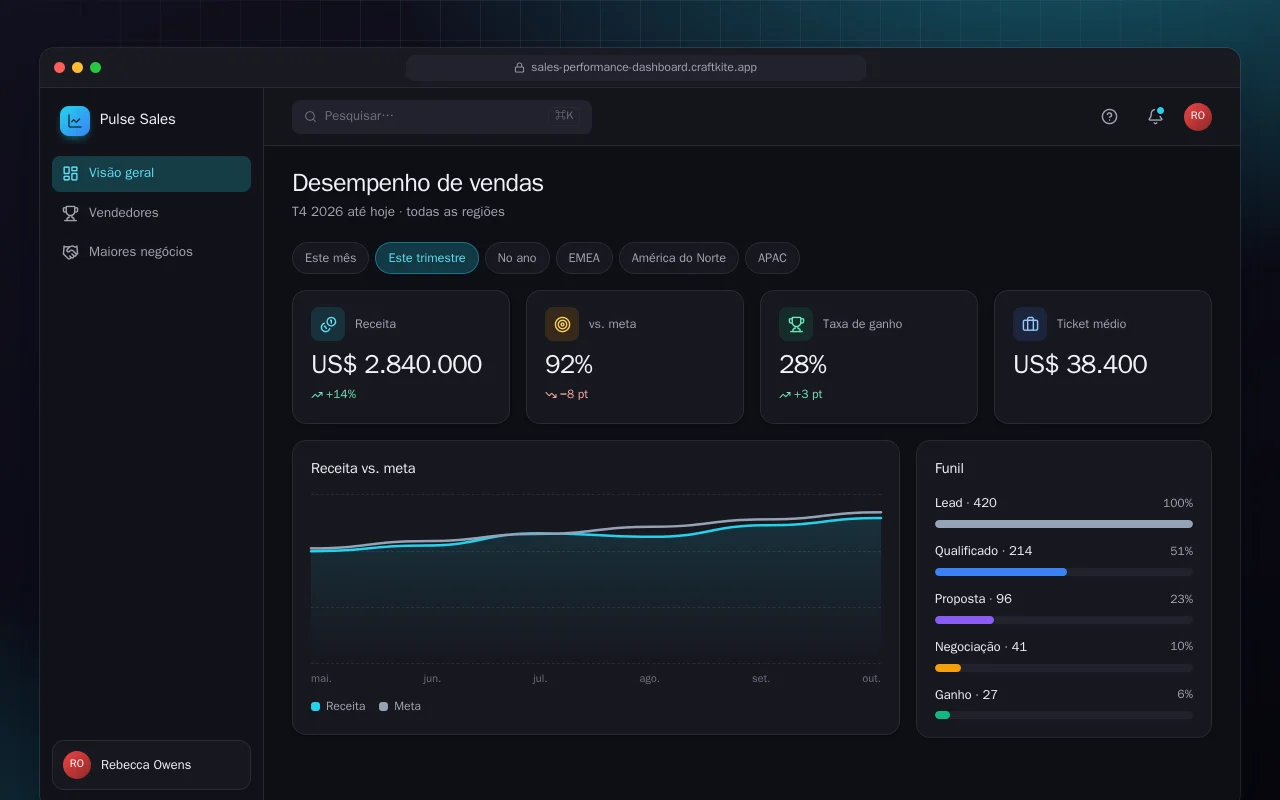The image size is (1280, 800).
Task: Click the ⌘K shortcut badge
Action: pyautogui.click(x=564, y=116)
